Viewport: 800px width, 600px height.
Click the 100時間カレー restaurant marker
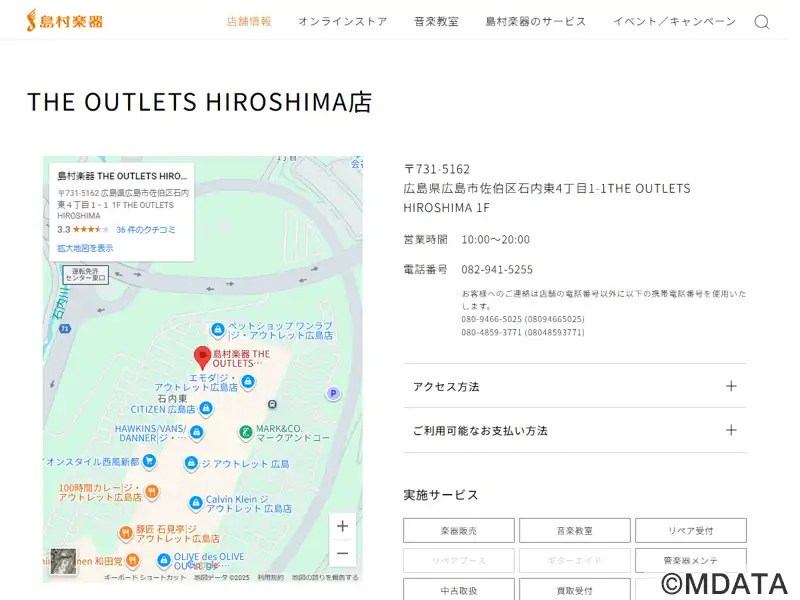tap(152, 492)
